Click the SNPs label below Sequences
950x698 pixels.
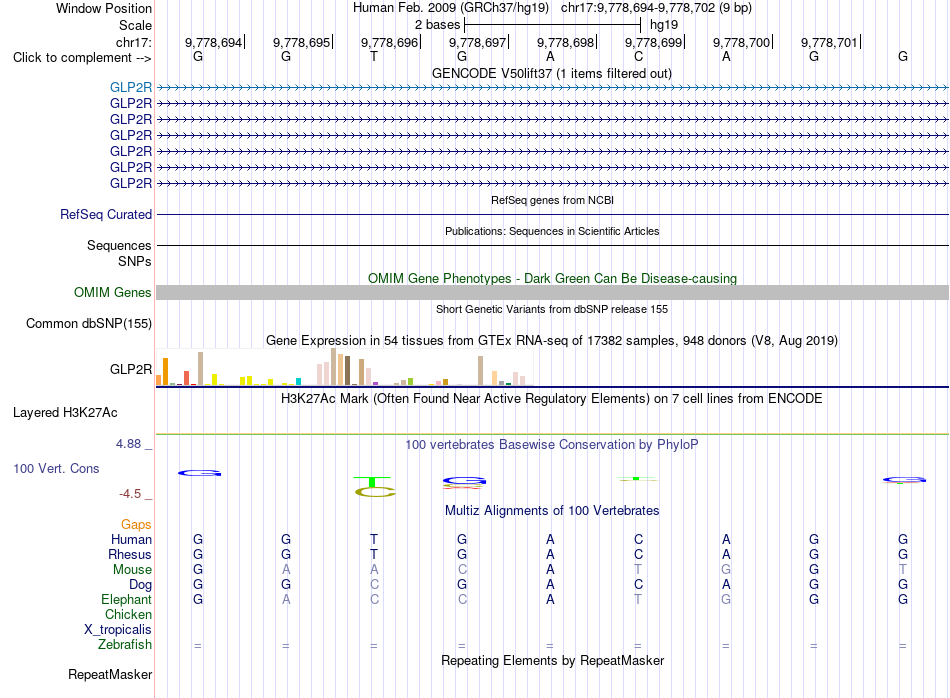coord(135,261)
